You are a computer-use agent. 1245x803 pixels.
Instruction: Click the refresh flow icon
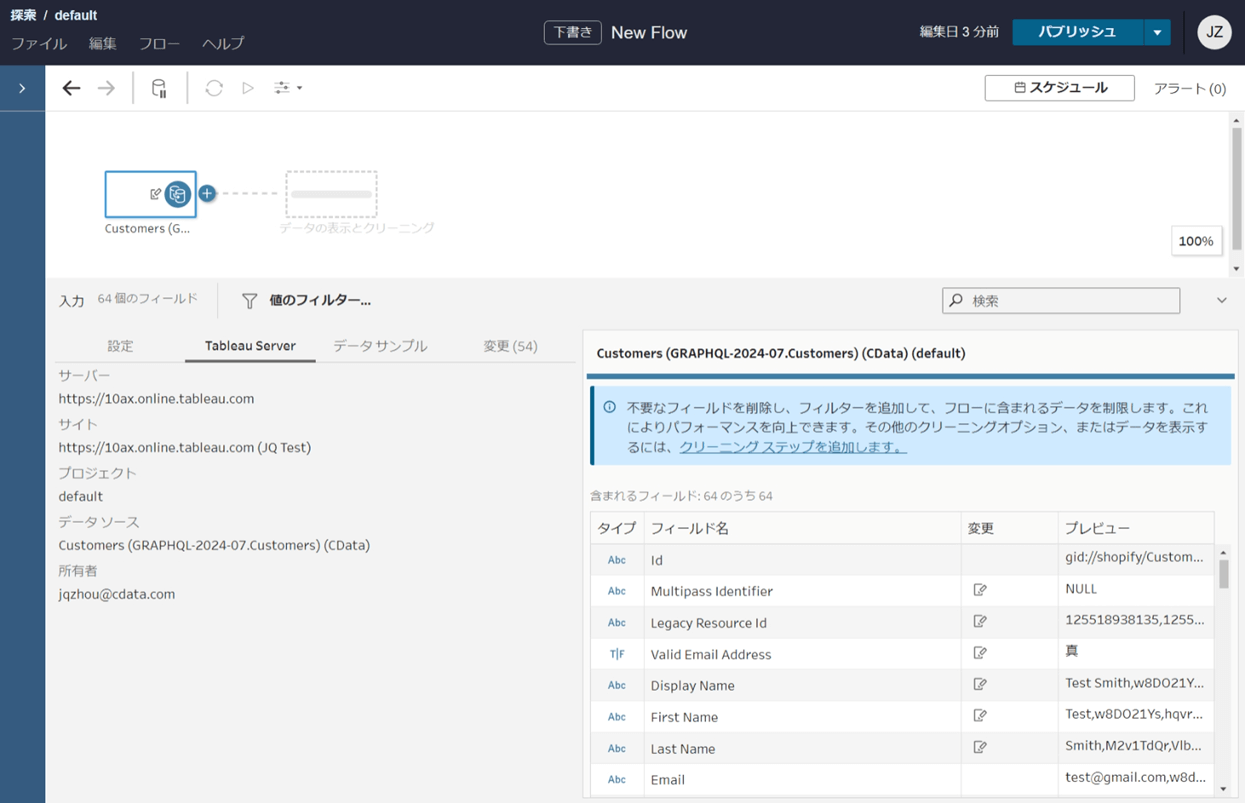[x=214, y=88]
